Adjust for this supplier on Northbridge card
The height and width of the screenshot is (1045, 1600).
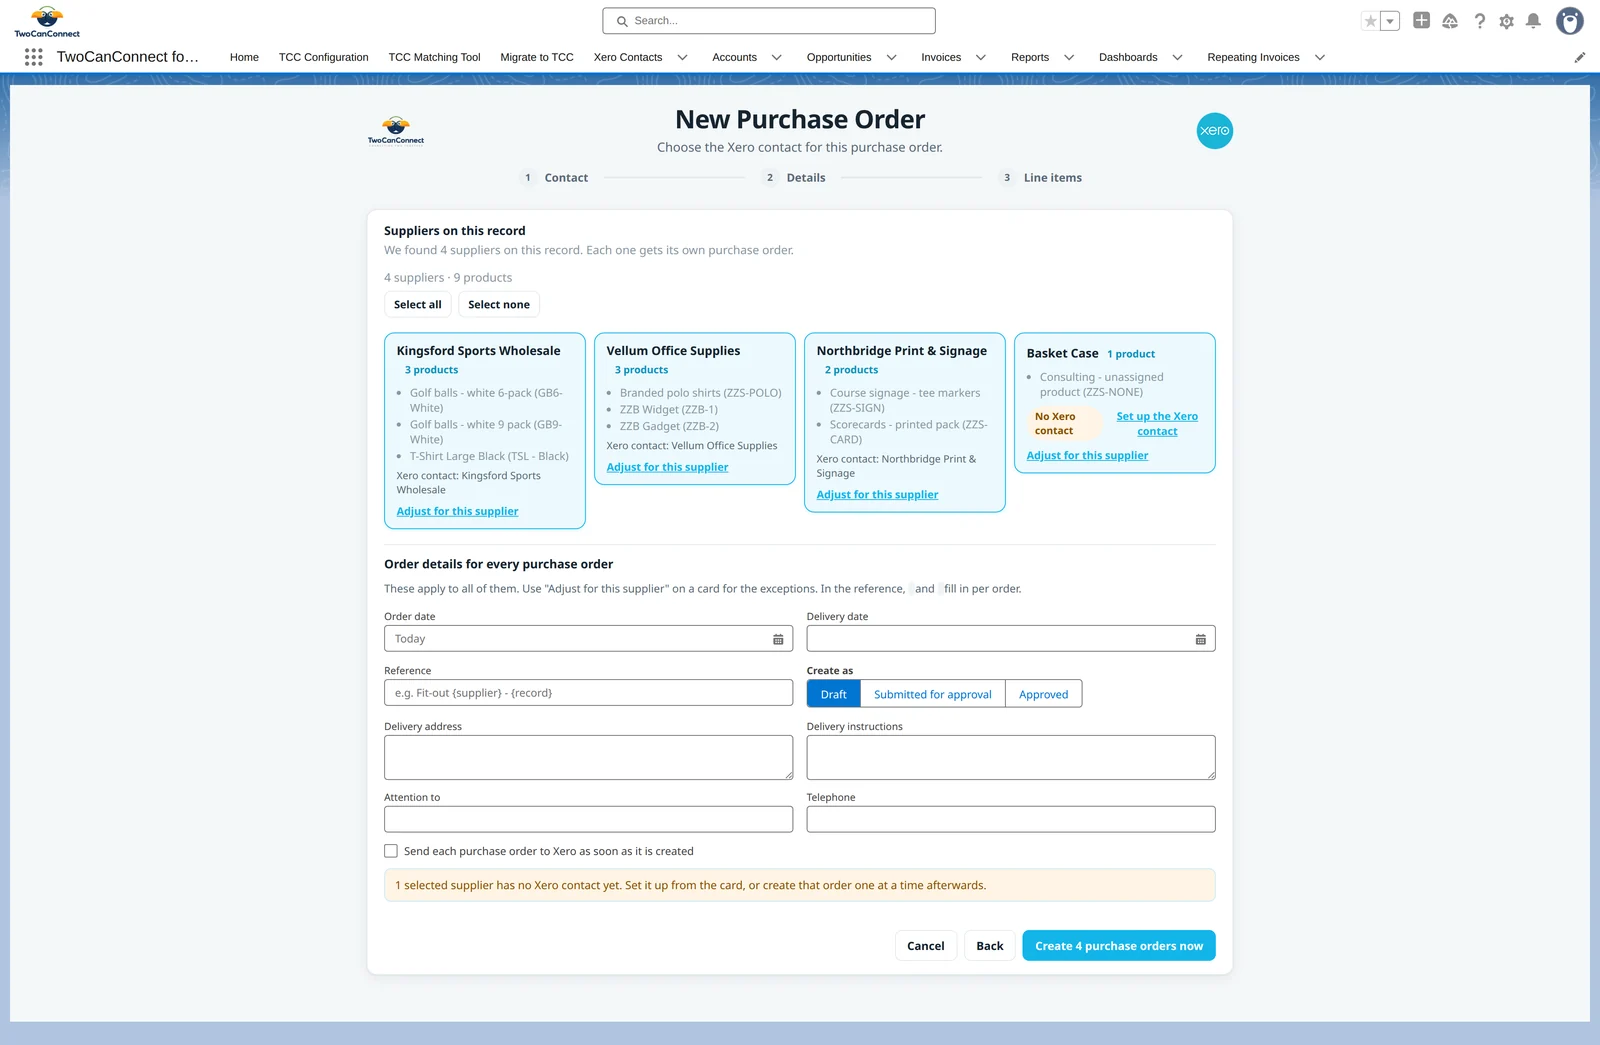[877, 494]
